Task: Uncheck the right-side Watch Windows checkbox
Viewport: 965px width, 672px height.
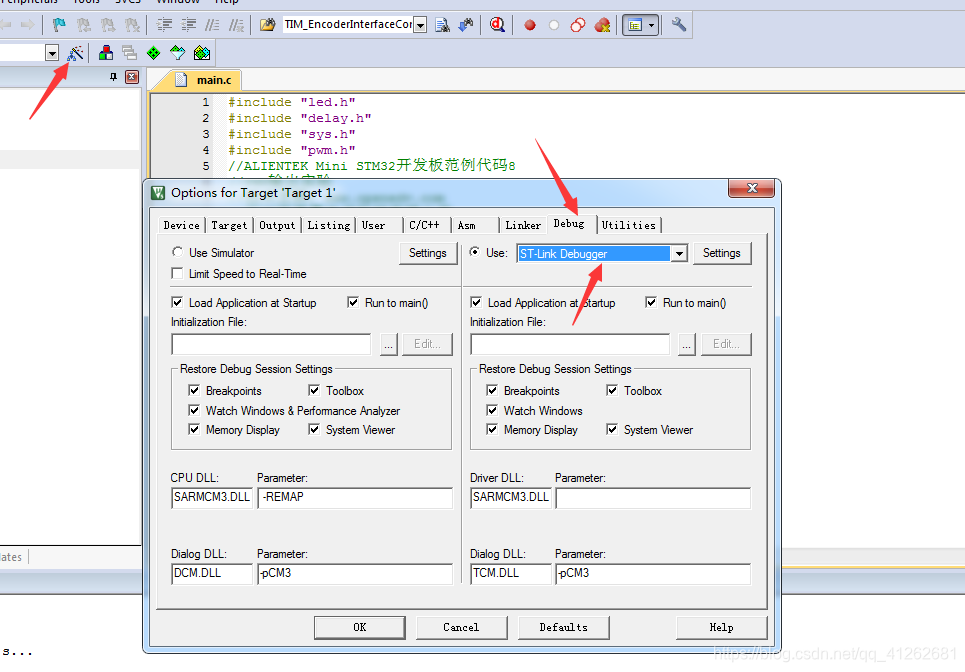Action: coord(492,410)
